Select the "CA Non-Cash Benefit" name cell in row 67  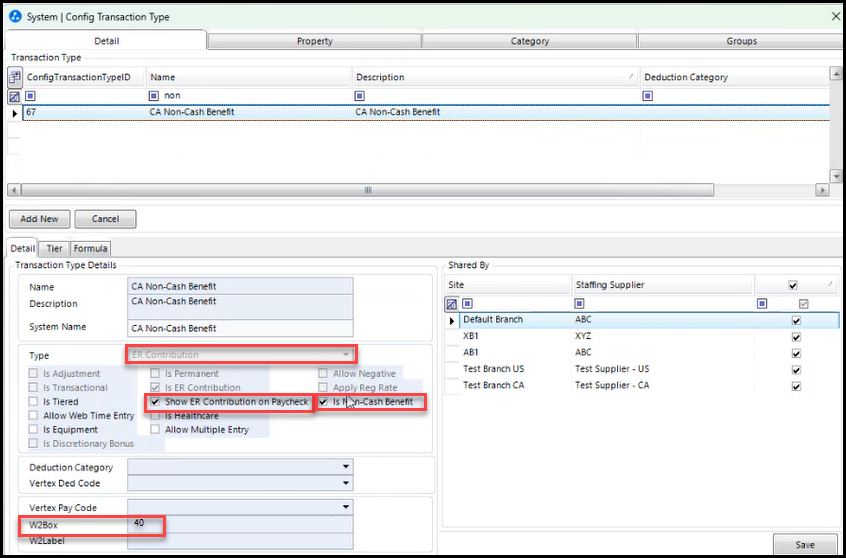click(x=249, y=112)
